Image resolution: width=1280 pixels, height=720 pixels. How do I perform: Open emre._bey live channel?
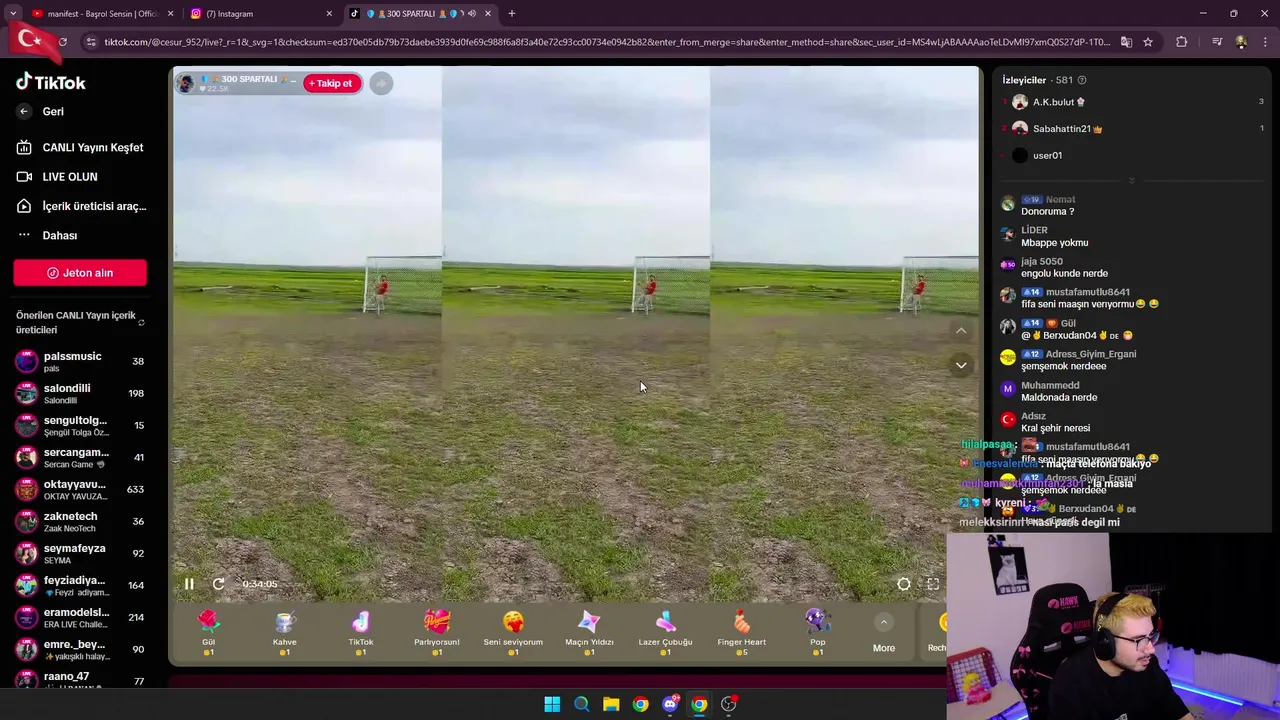(x=80, y=649)
